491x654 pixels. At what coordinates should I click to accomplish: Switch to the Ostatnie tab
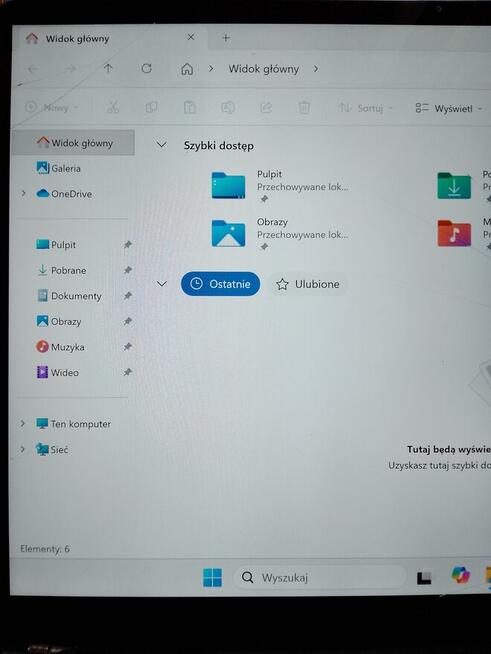click(220, 284)
